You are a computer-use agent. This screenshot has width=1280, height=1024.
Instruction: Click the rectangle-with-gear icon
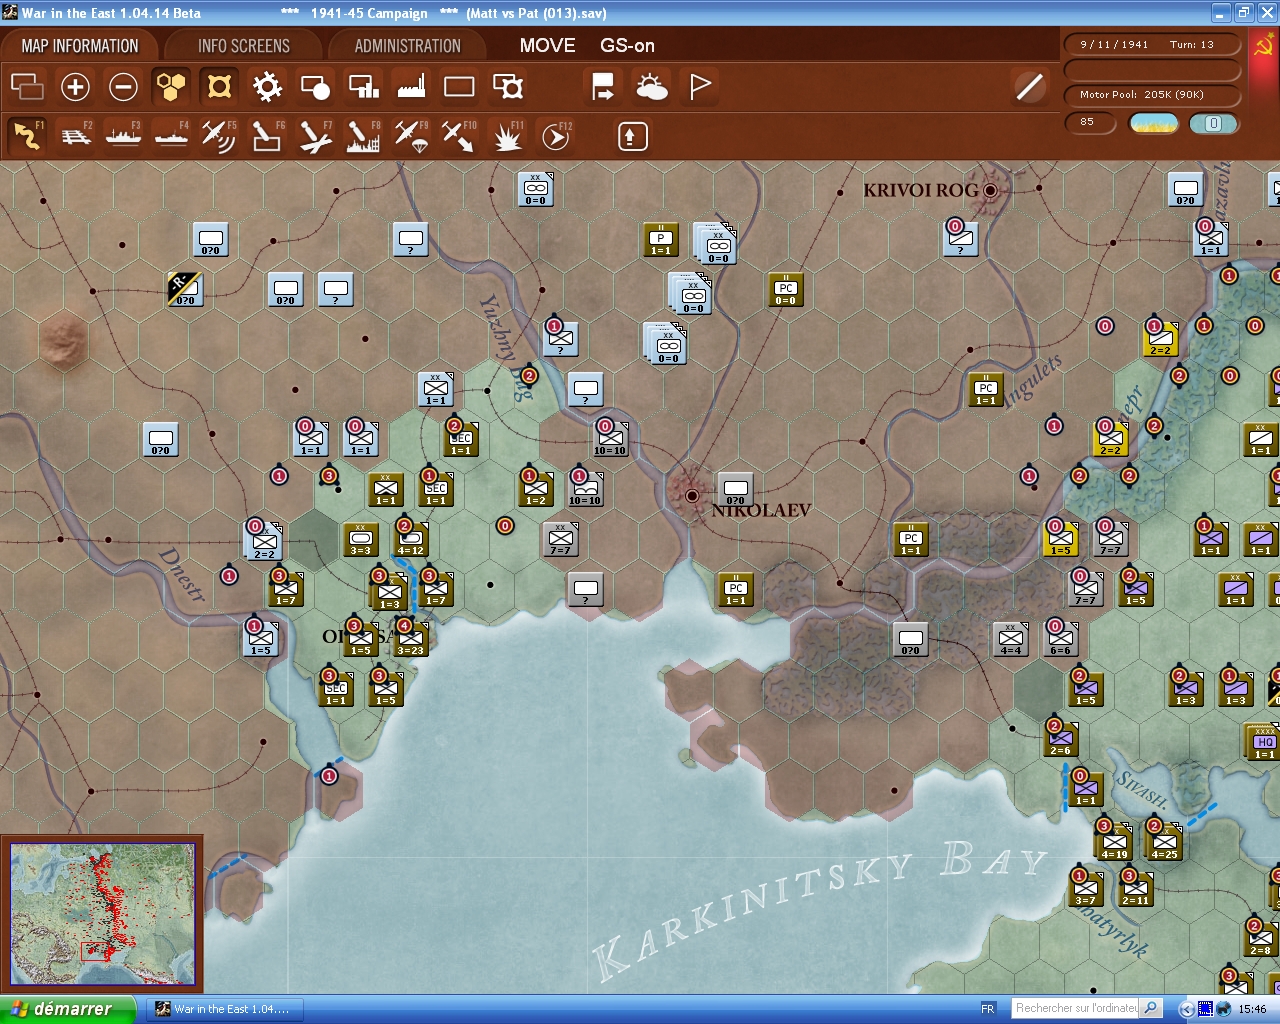[508, 87]
